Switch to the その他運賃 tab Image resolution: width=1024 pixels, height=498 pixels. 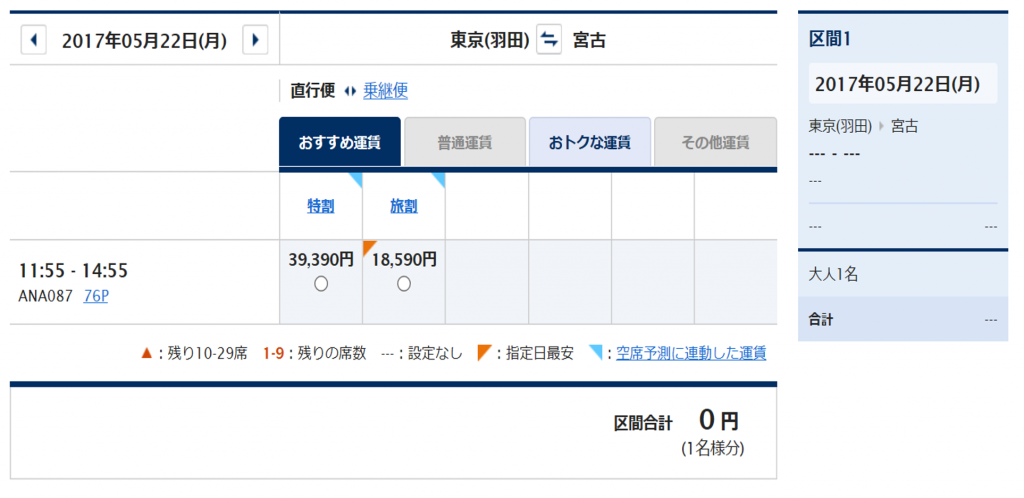click(715, 142)
